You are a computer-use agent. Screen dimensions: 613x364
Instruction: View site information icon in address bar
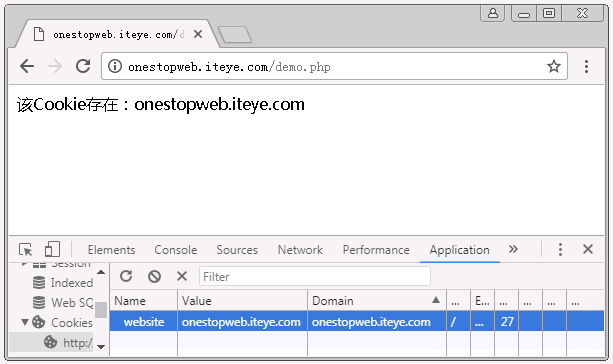coord(115,66)
